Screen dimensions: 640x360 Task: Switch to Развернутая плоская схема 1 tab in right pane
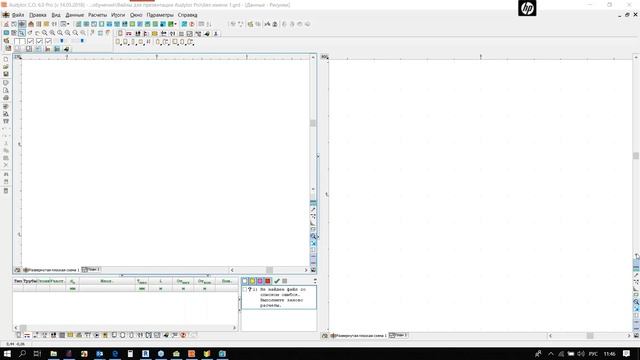[x=358, y=336]
